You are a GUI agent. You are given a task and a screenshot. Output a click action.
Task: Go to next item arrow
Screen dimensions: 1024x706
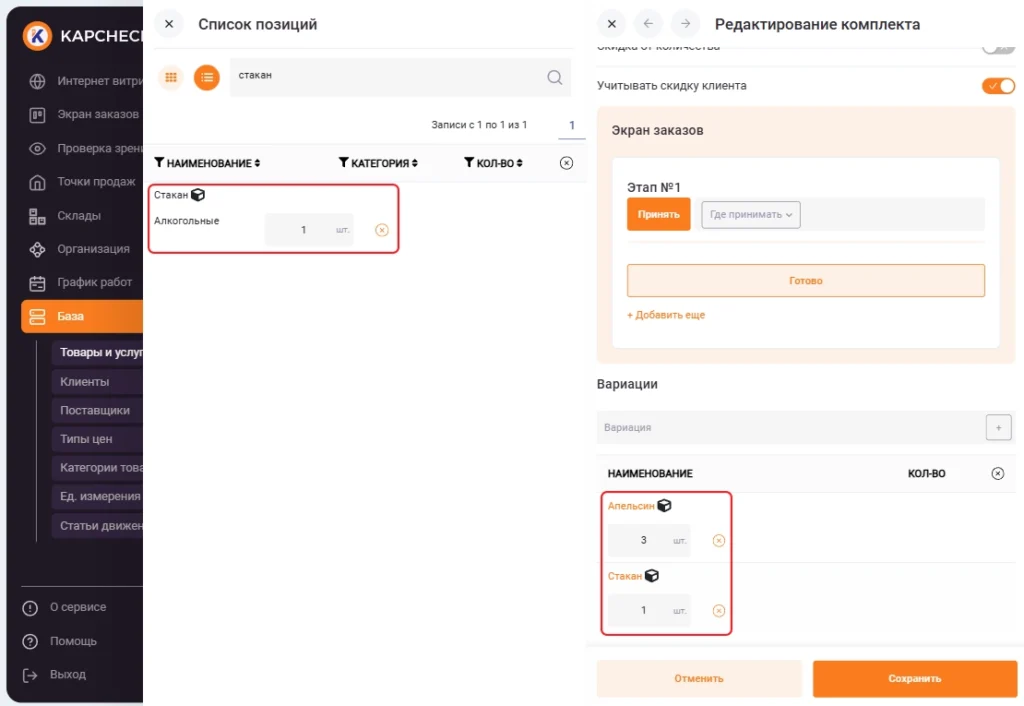pyautogui.click(x=685, y=24)
